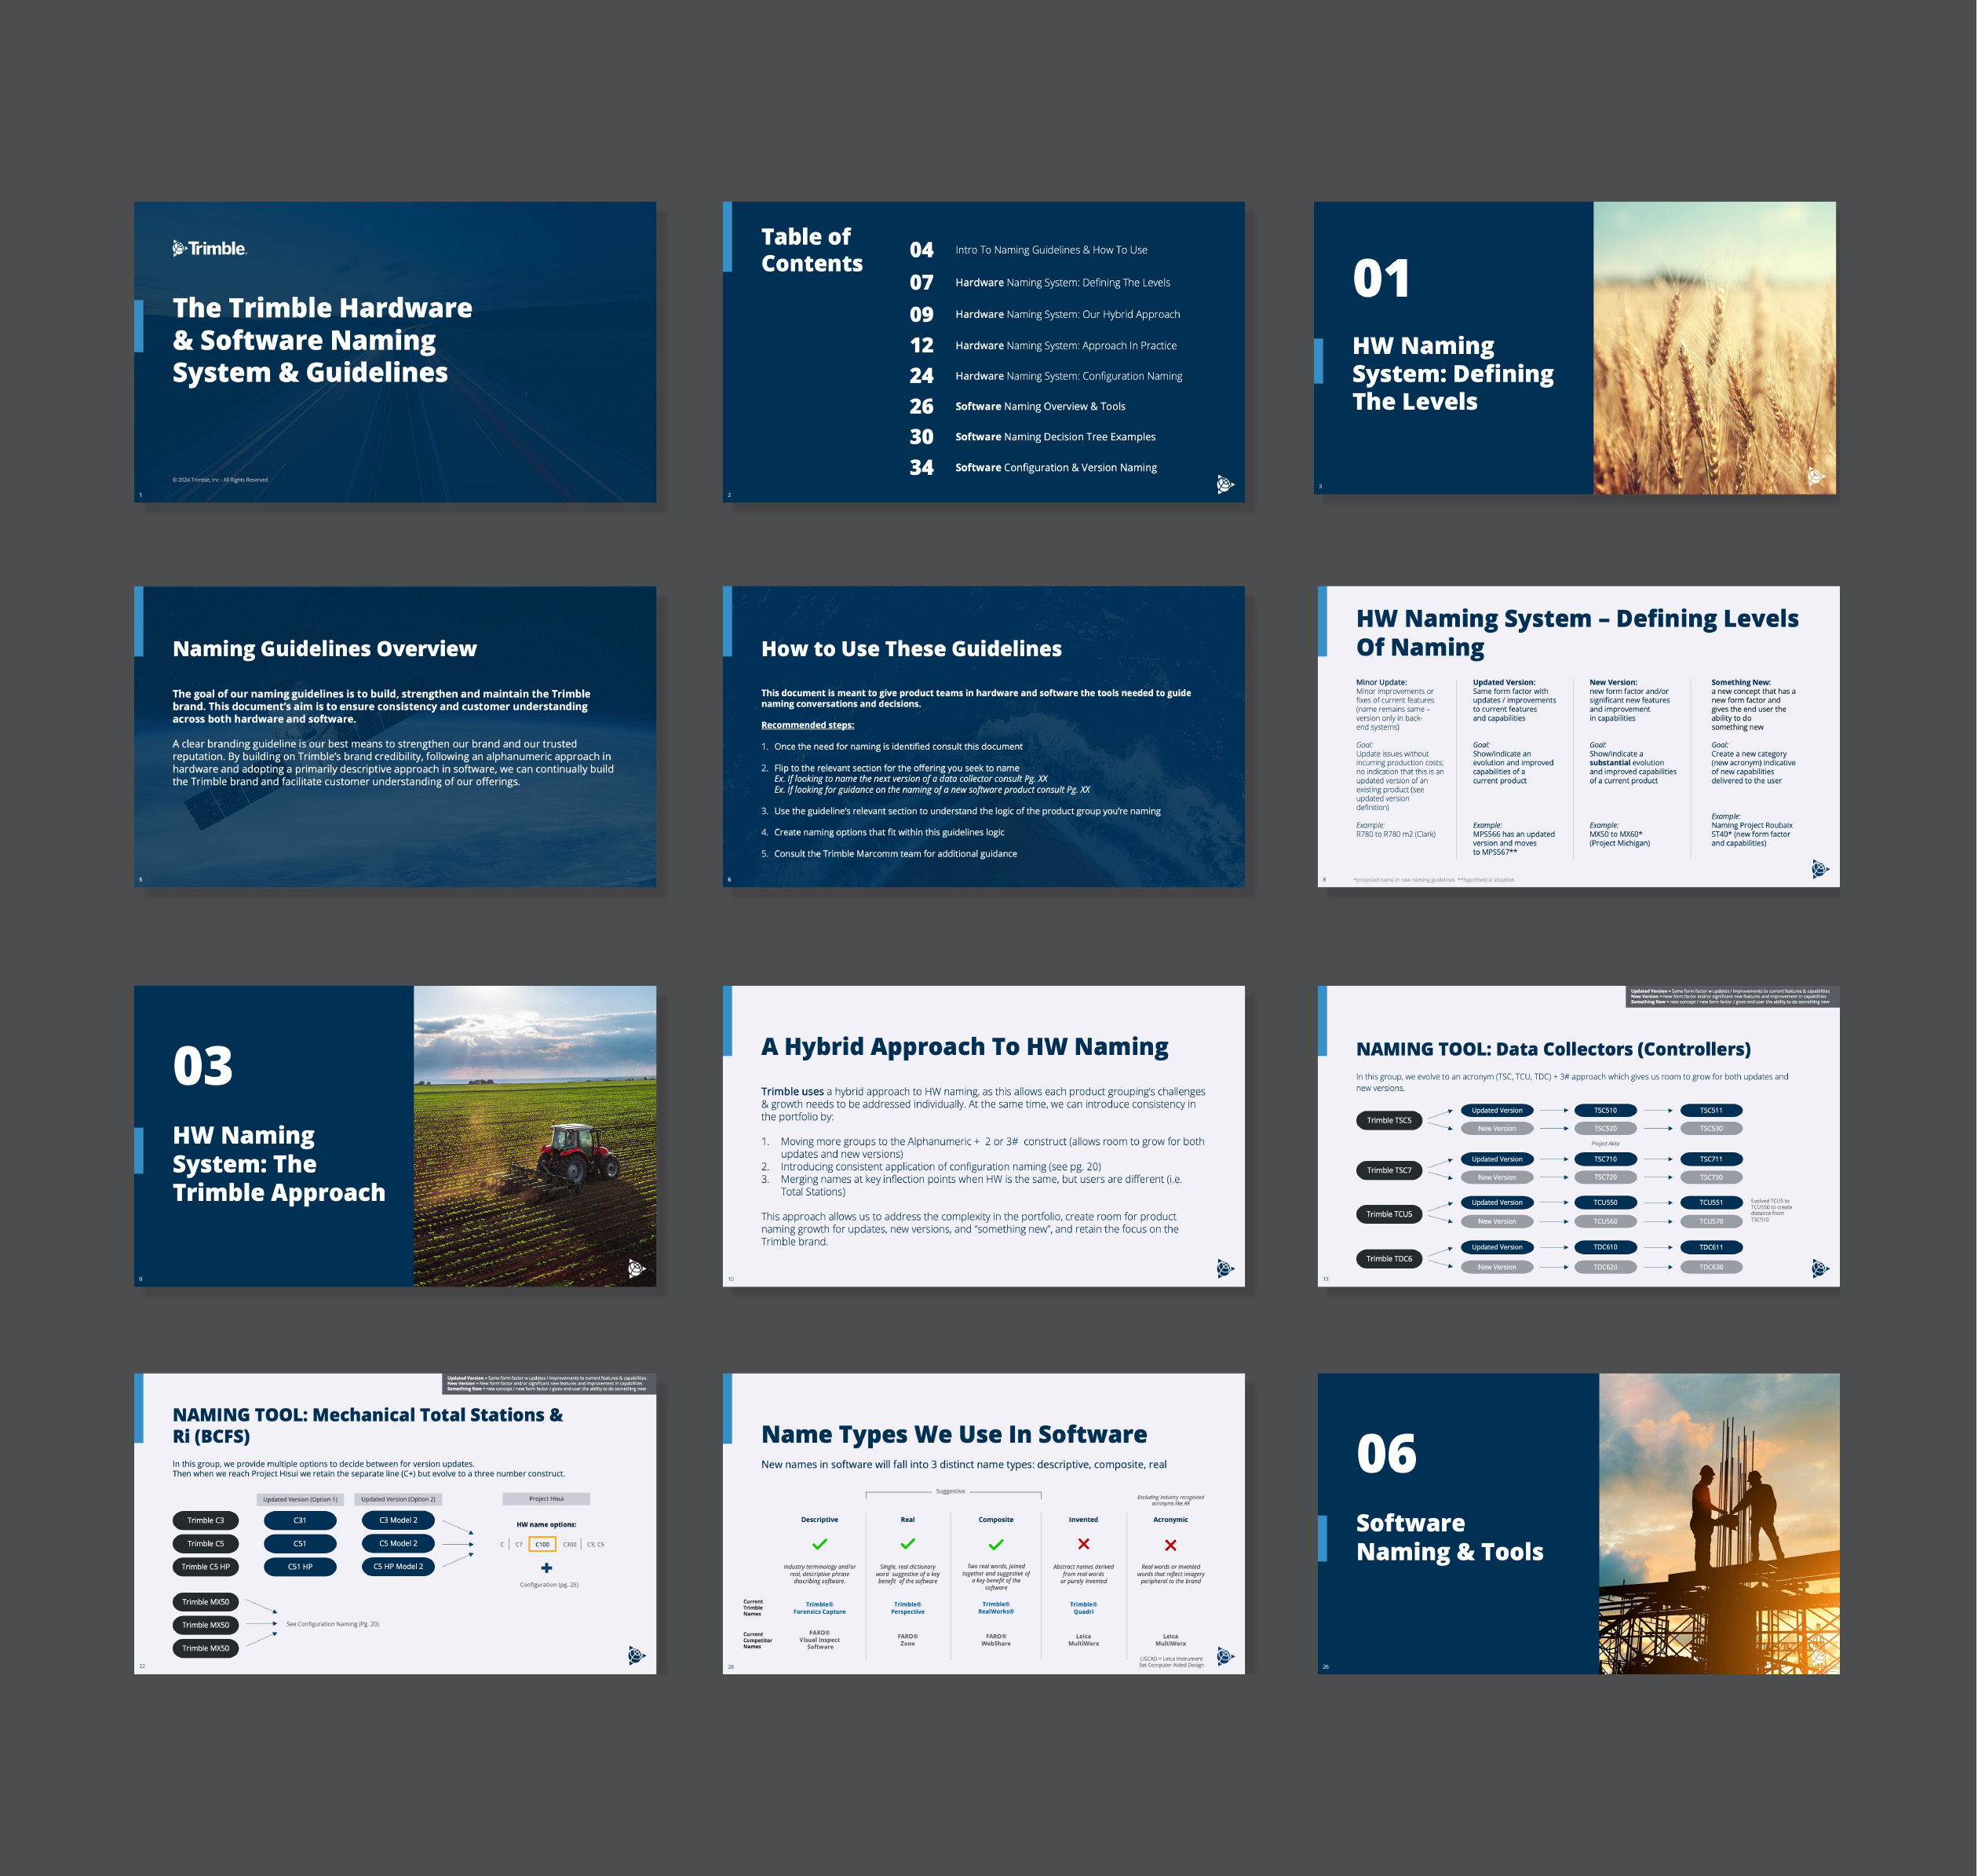Click the globe icon on the wheat-field slide

[x=1816, y=477]
